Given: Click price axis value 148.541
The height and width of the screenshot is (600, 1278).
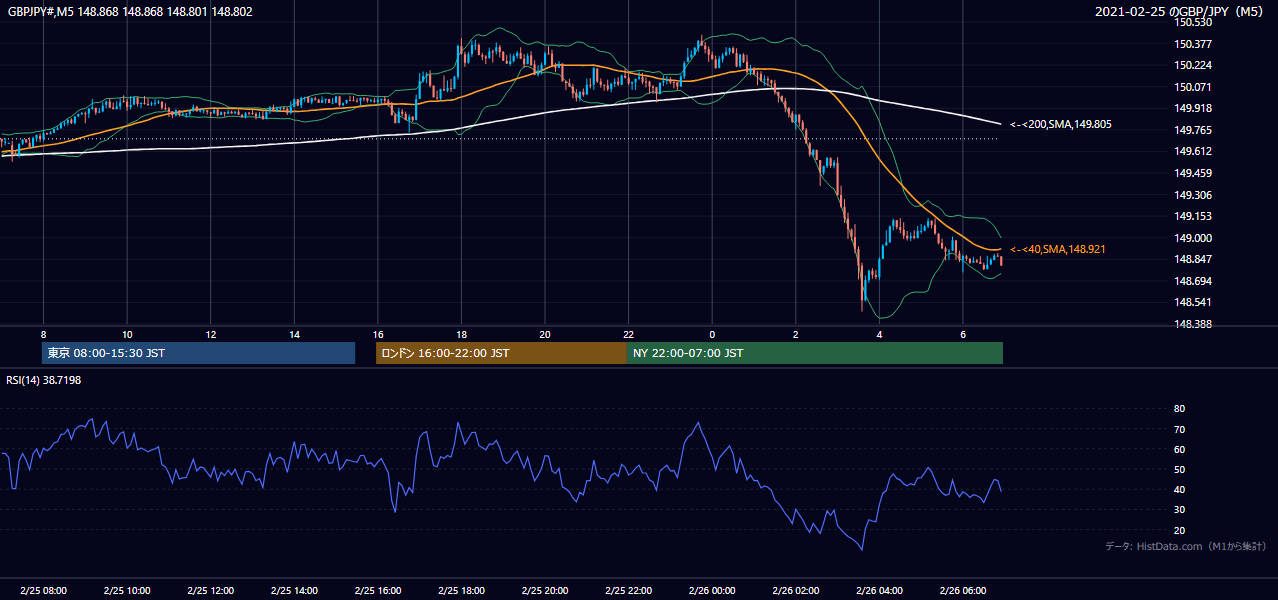Looking at the screenshot, I should pyautogui.click(x=1193, y=302).
